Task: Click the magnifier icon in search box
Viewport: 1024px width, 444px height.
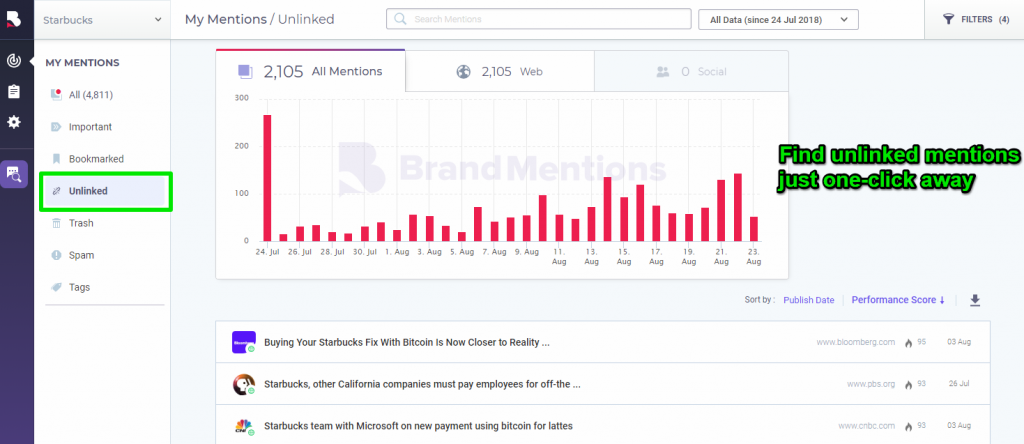Action: [401, 19]
